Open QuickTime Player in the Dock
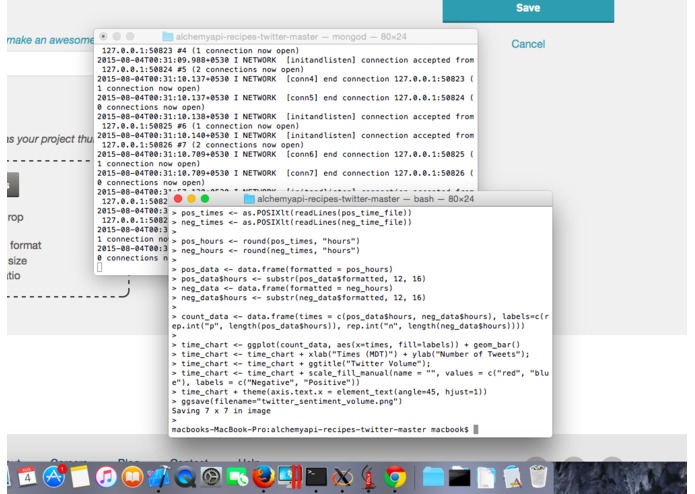Screen dimensions: 695x494 (x=185, y=477)
